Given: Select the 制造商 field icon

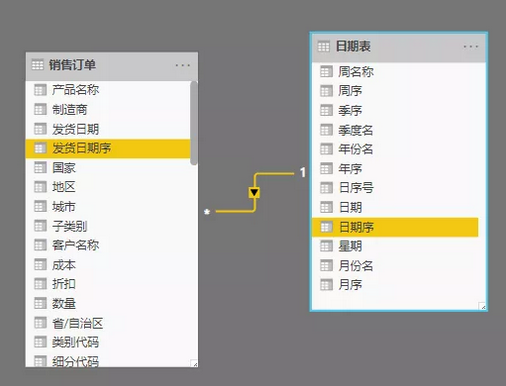Looking at the screenshot, I should [x=40, y=109].
